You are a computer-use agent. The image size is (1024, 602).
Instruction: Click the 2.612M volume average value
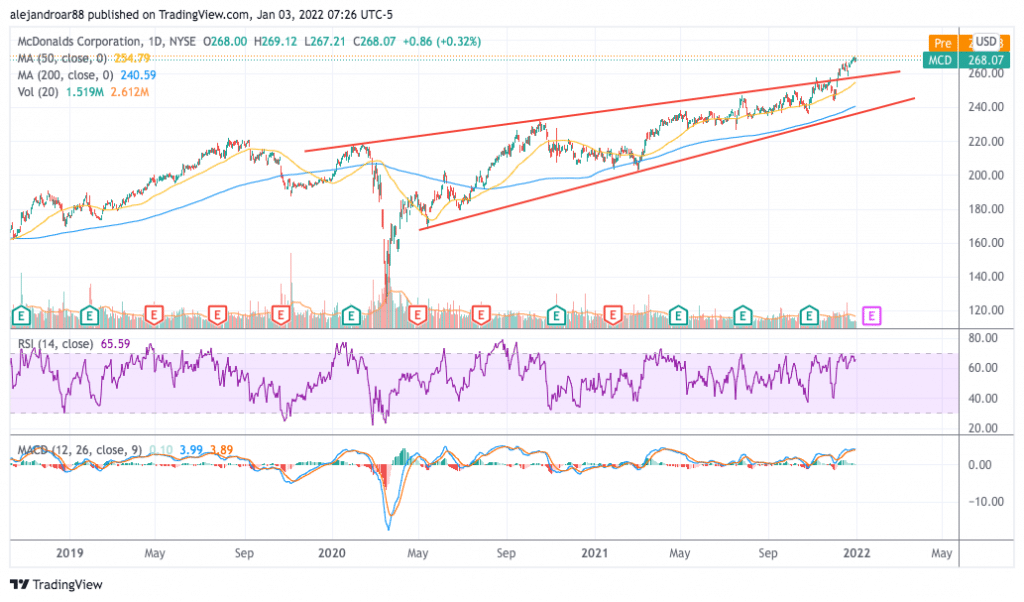[x=130, y=92]
